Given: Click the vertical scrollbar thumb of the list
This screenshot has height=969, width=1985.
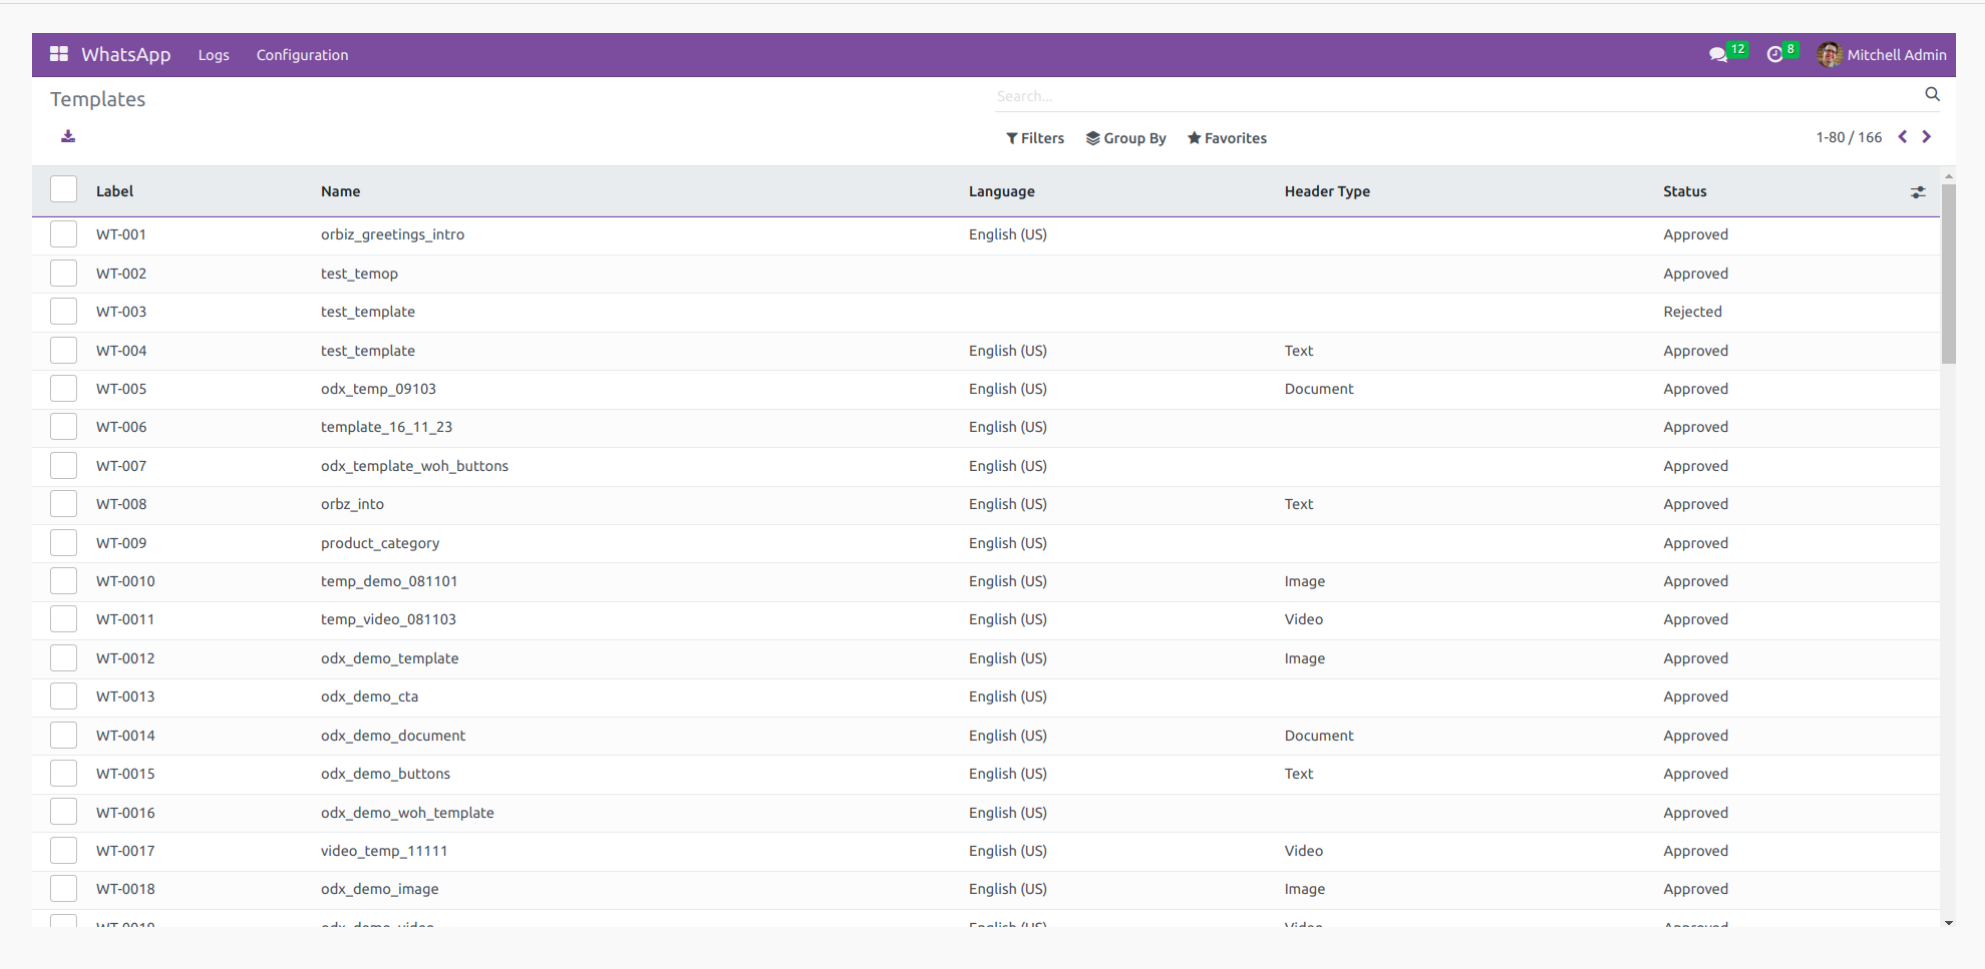Looking at the screenshot, I should tap(1948, 273).
